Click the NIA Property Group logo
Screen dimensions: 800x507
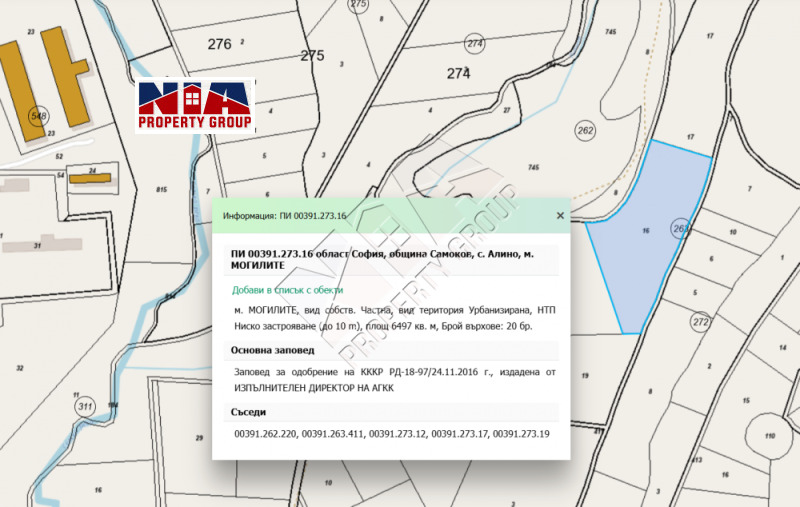coord(195,106)
